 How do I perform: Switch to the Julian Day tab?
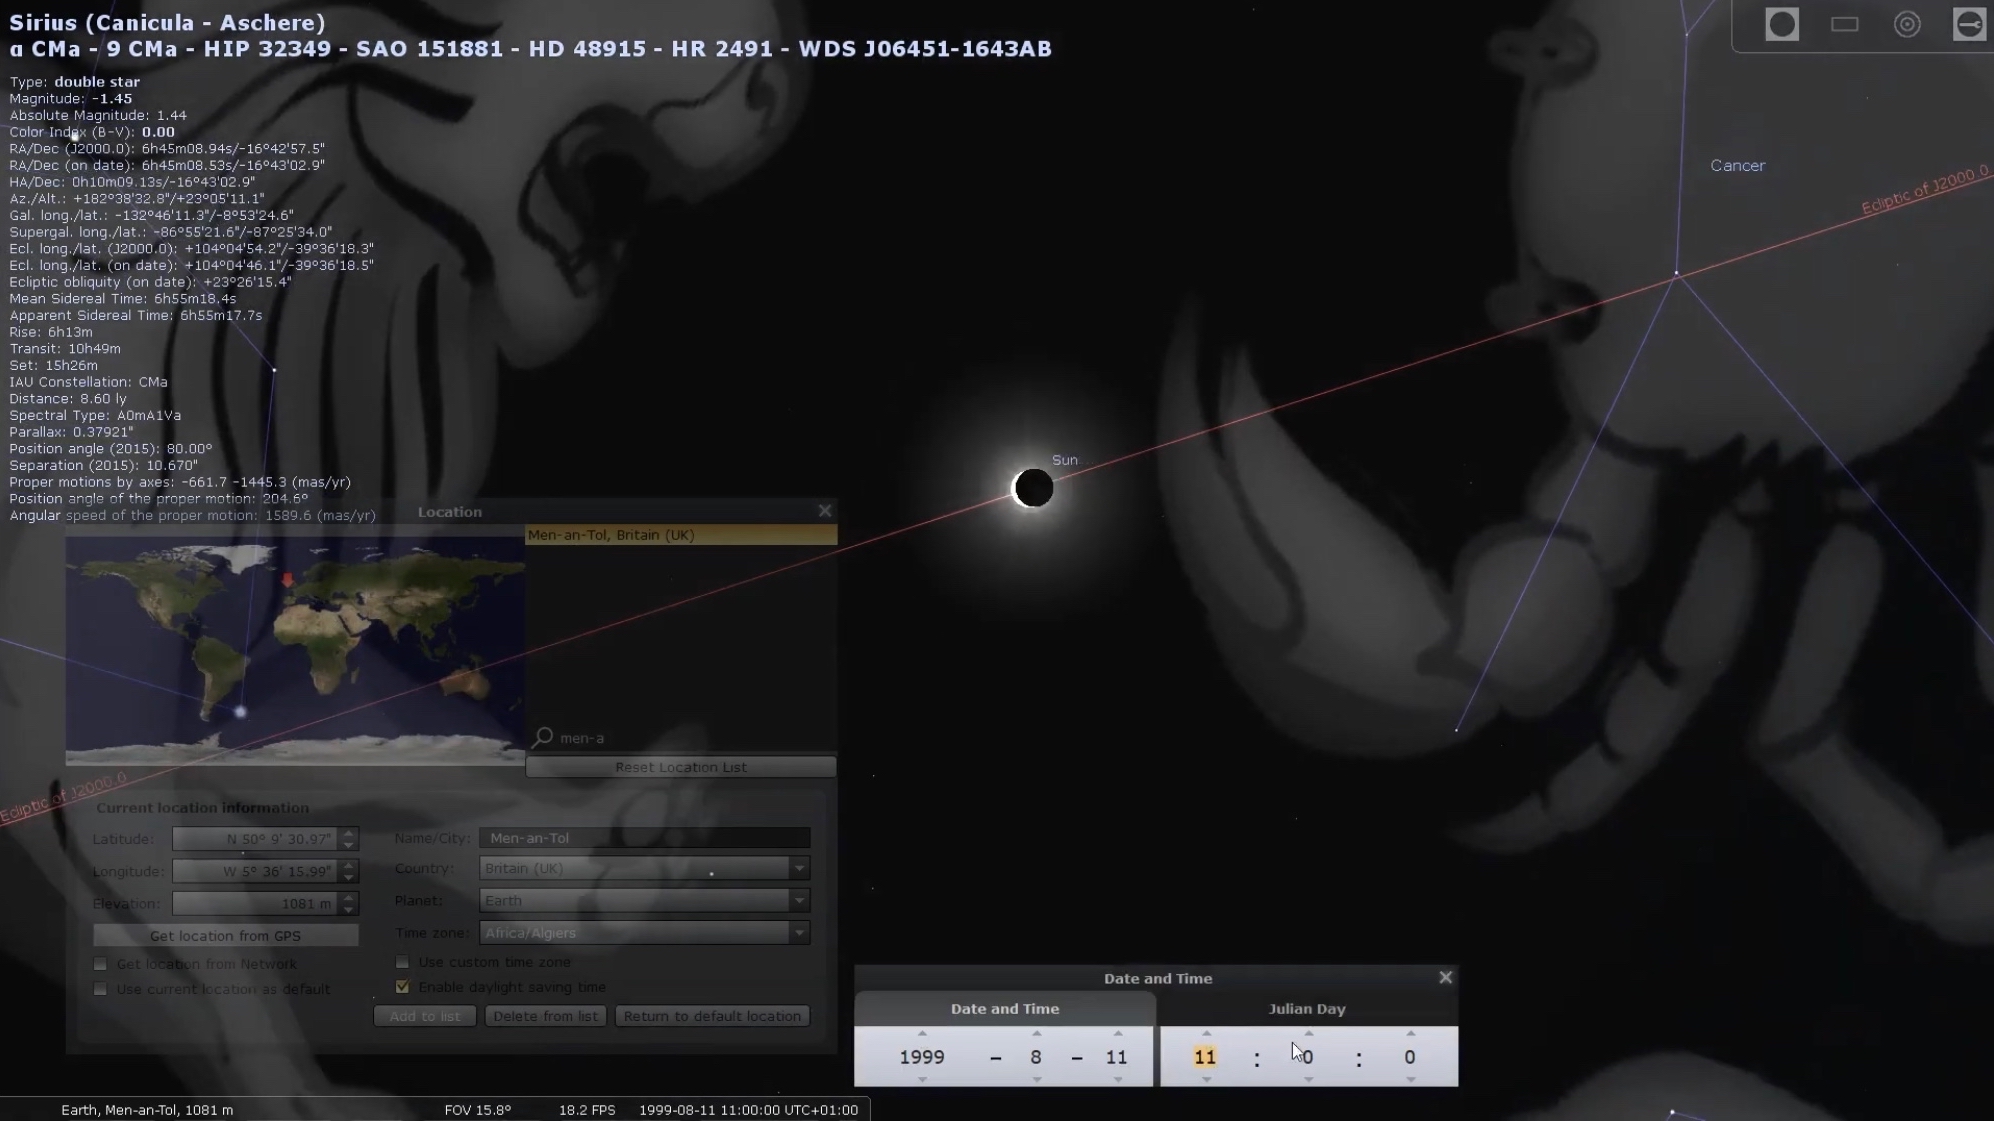1306,1009
